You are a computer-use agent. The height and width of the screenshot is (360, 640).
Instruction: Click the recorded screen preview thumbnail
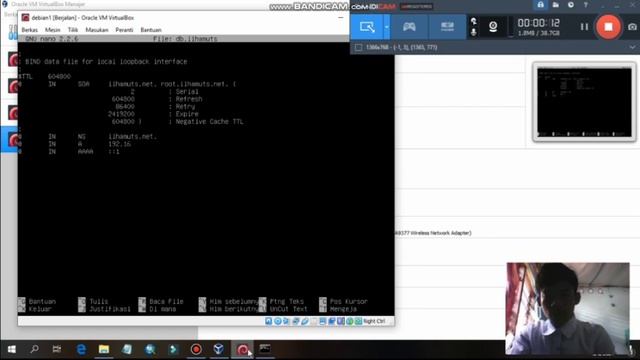pyautogui.click(x=584, y=102)
